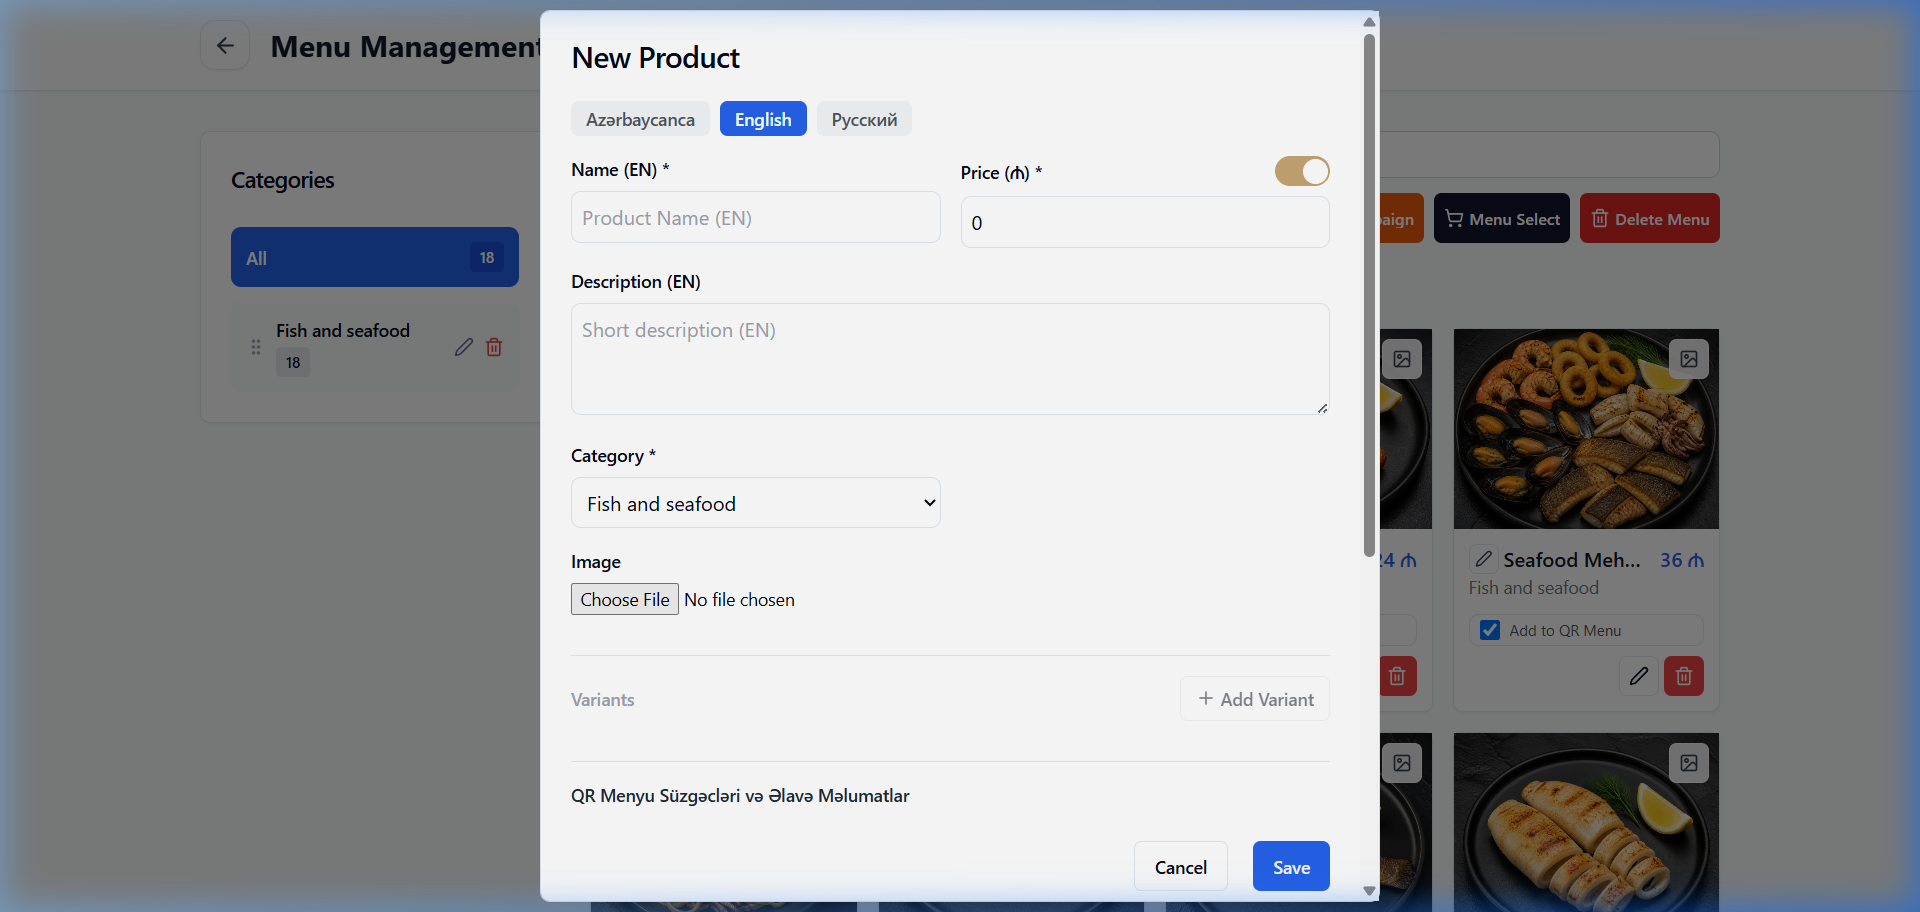The width and height of the screenshot is (1920, 912).
Task: Grab the Fish and seafood drag handle
Action: pos(256,347)
